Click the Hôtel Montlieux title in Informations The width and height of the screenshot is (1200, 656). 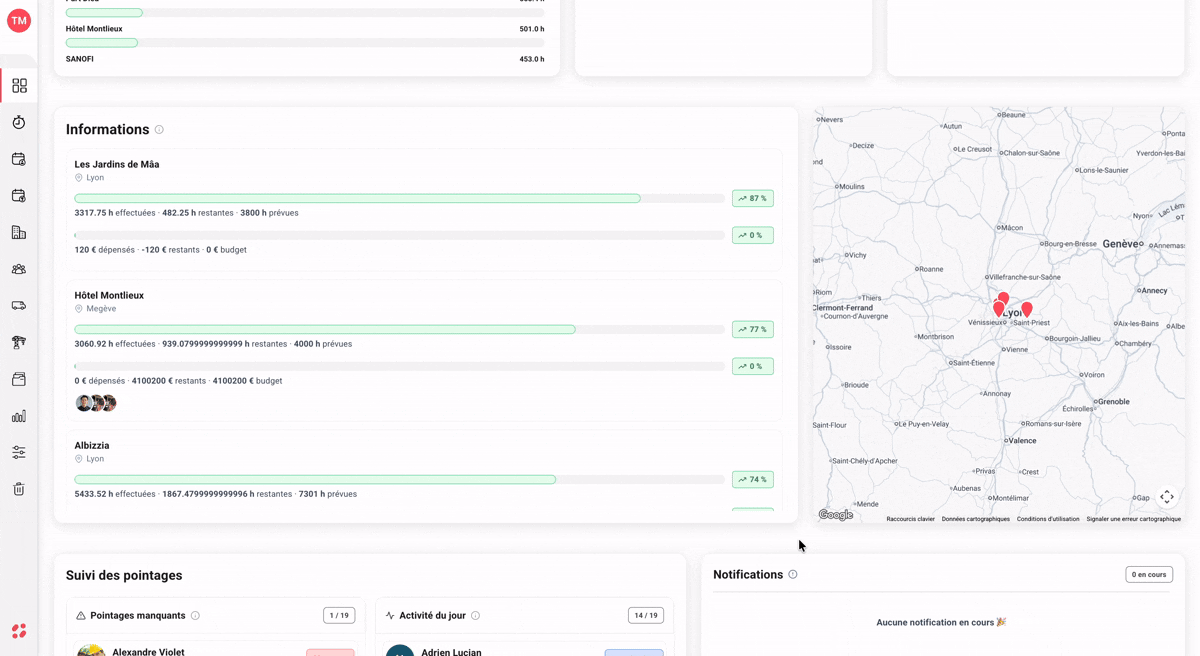(109, 296)
